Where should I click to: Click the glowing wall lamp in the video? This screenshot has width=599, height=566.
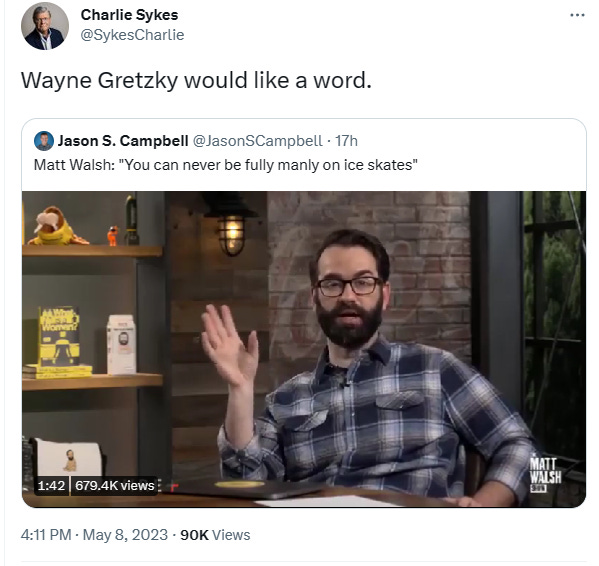coord(231,234)
